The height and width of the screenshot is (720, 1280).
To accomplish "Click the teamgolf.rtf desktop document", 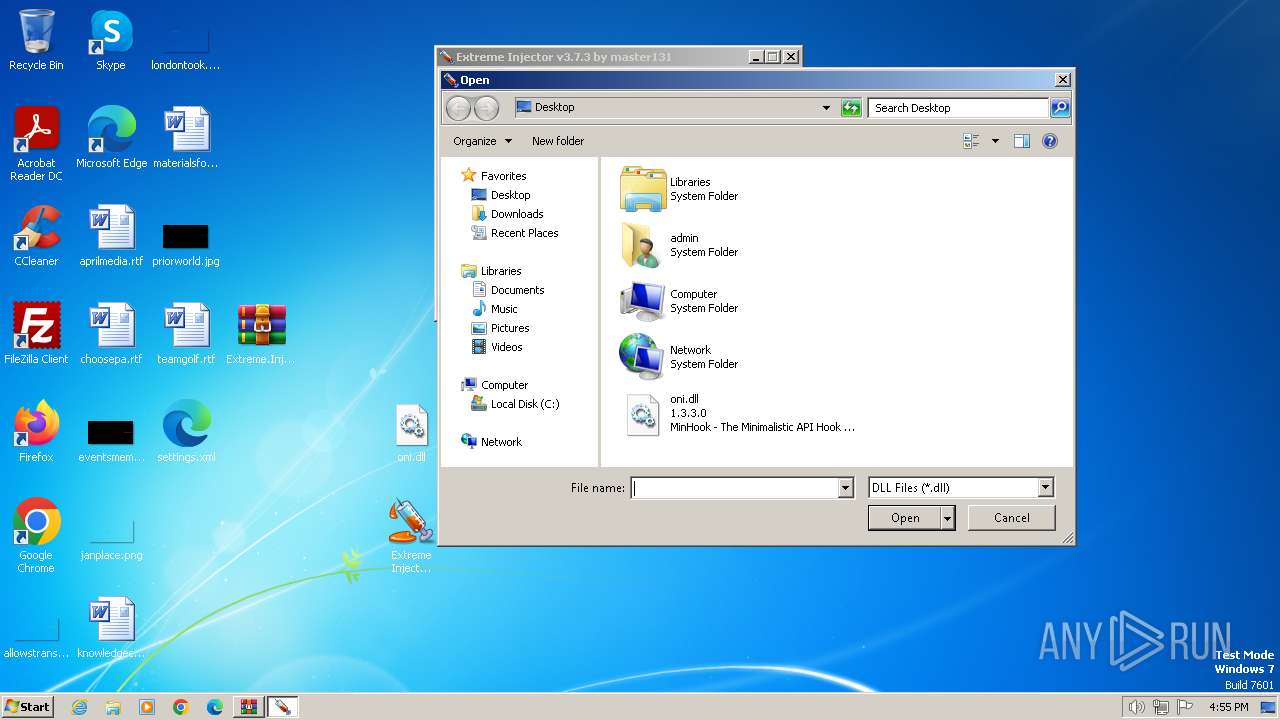I will [x=186, y=334].
